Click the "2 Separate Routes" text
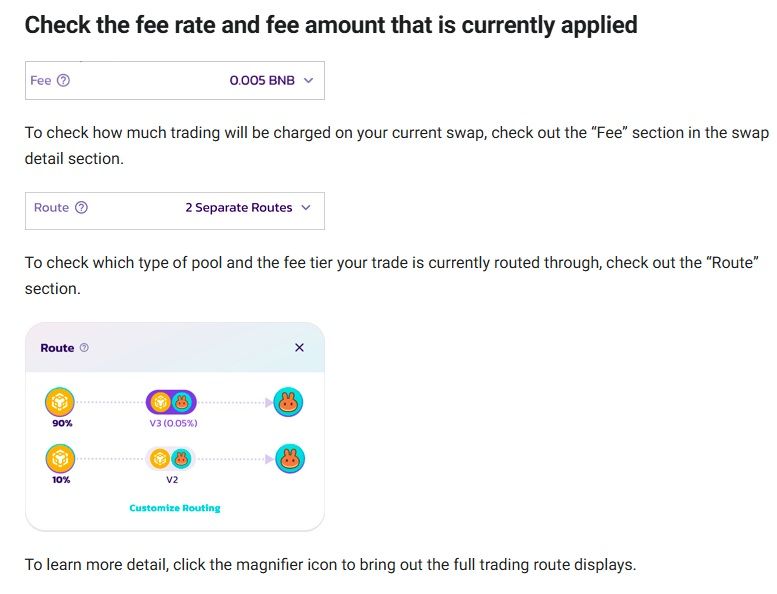The height and width of the screenshot is (594, 777). coord(239,208)
